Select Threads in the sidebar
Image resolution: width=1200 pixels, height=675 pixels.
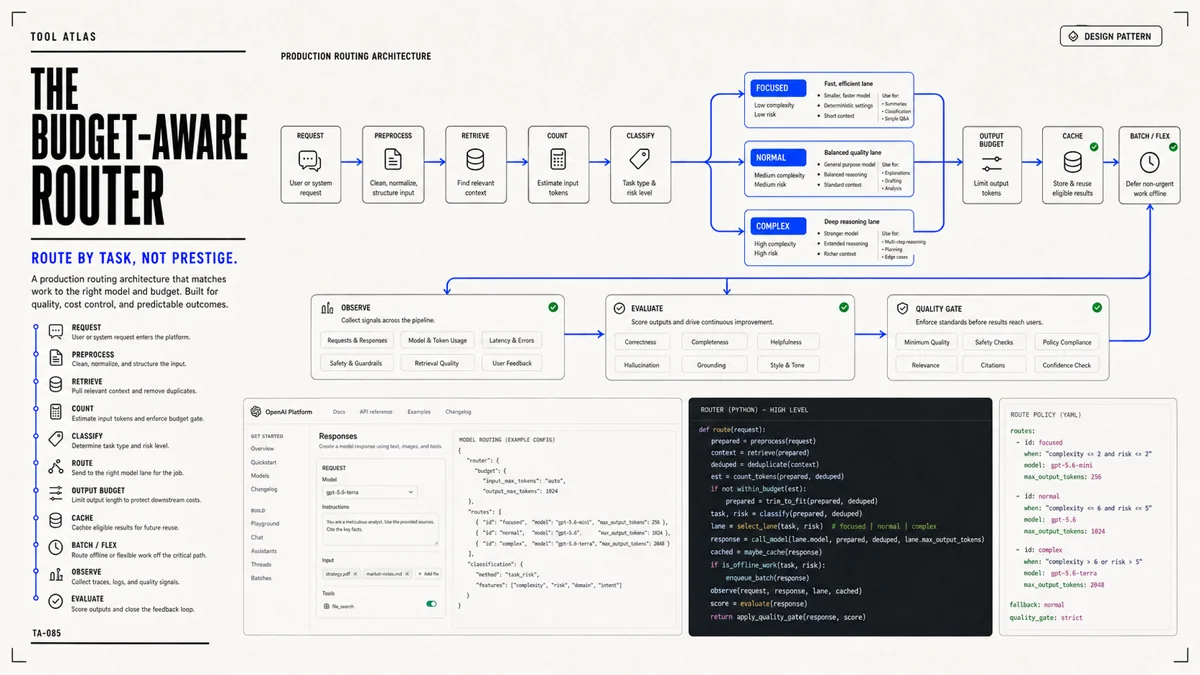pos(261,565)
